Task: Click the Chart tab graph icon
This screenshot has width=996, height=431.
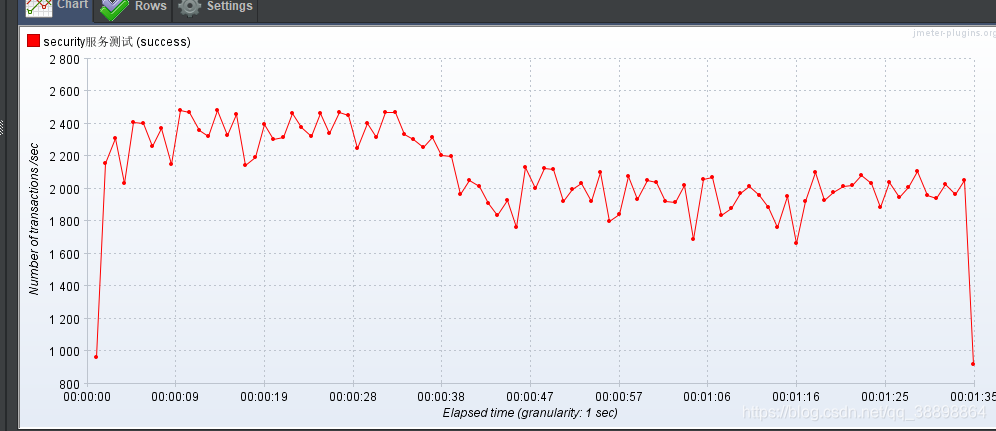Action: (38, 6)
